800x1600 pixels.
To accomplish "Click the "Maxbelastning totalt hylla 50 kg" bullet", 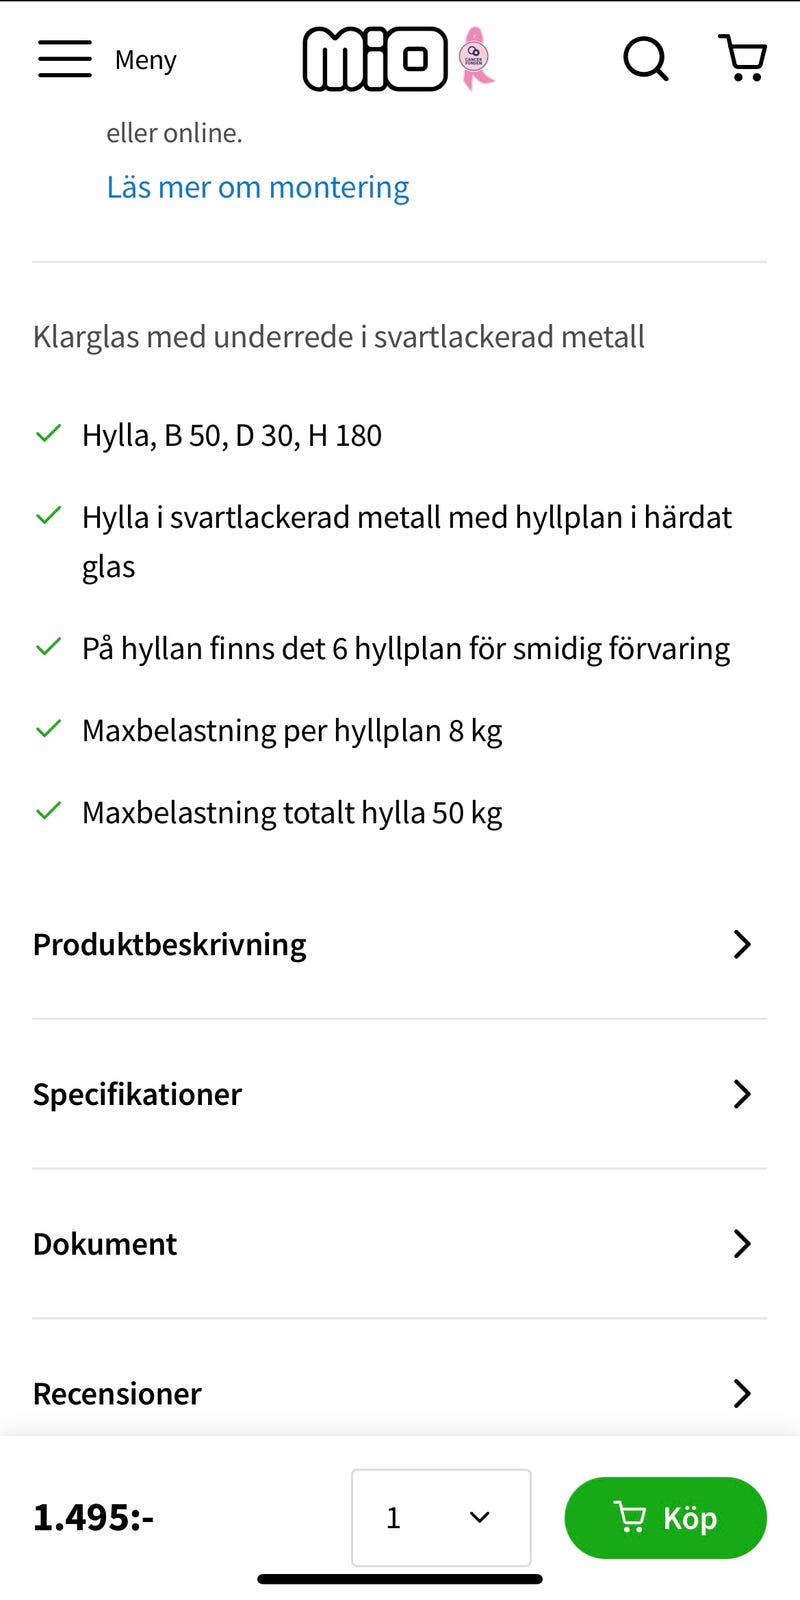I will coord(292,813).
